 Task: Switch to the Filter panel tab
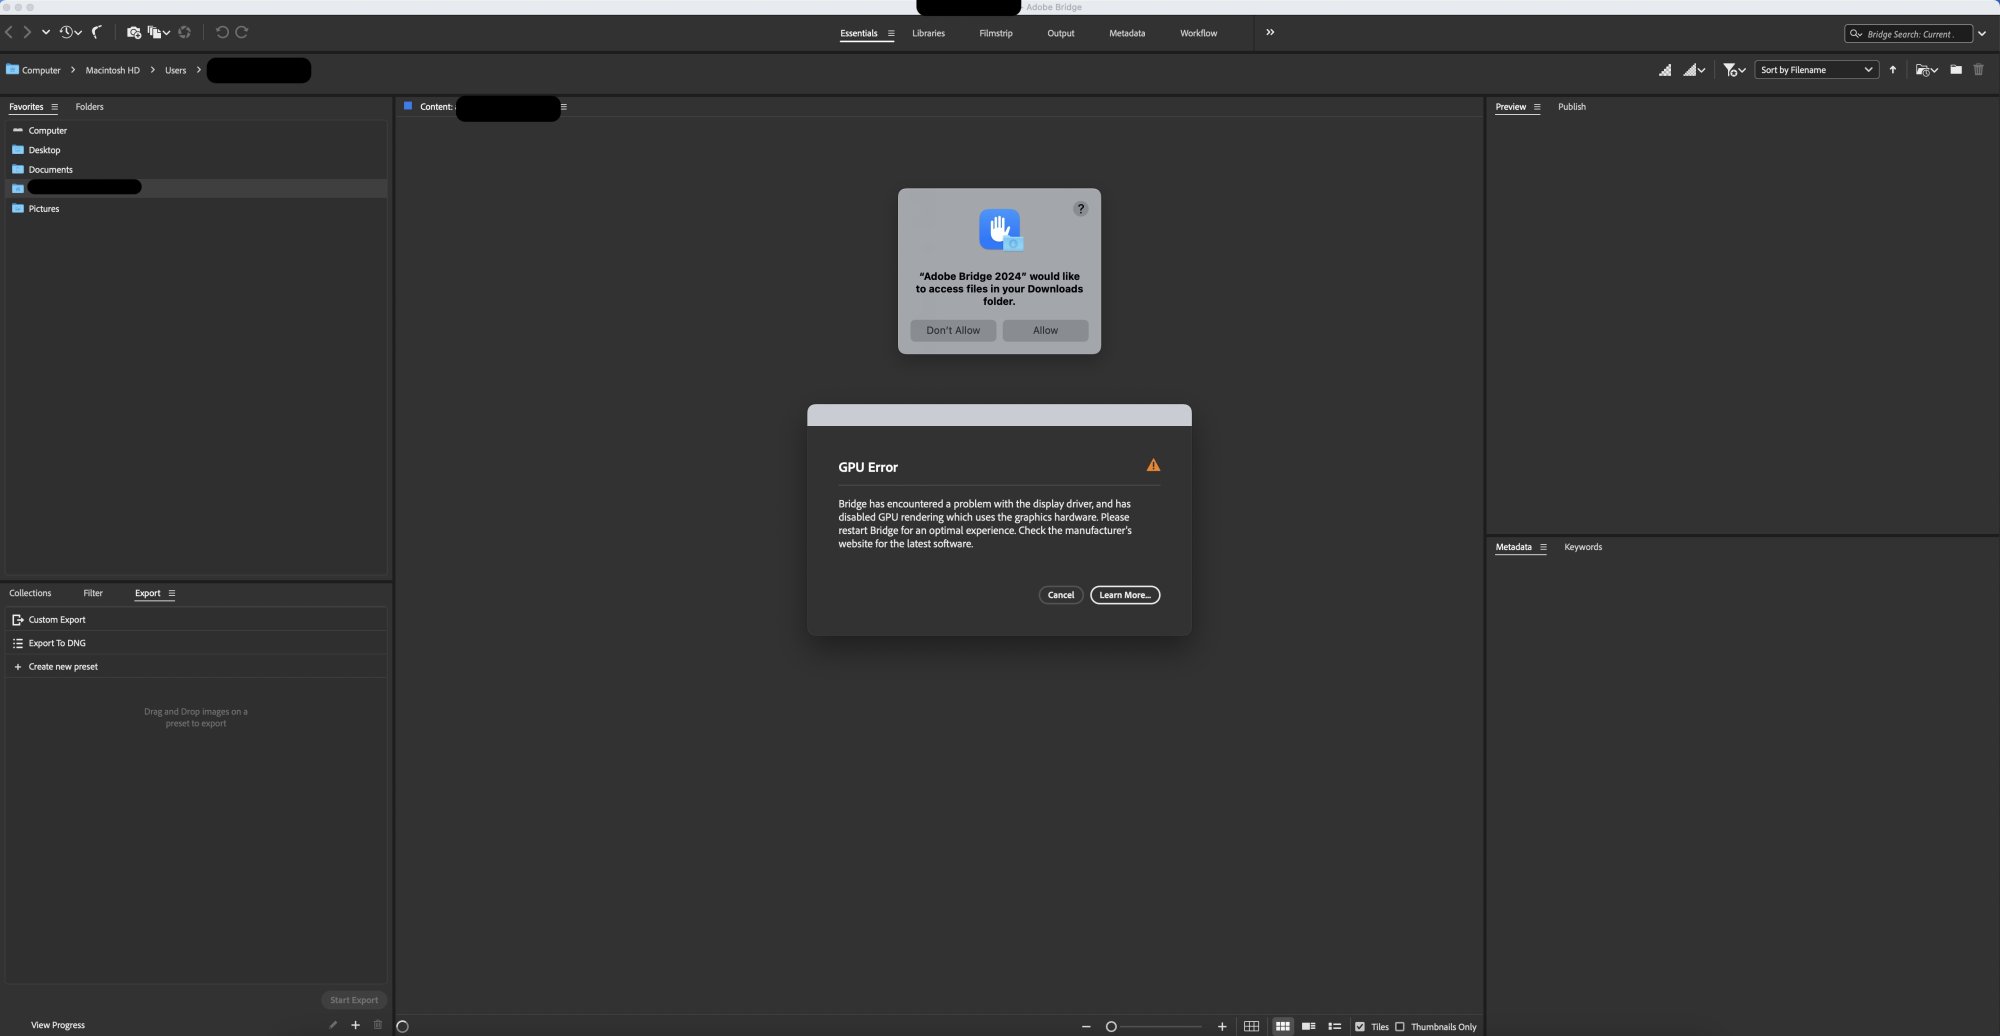(93, 593)
